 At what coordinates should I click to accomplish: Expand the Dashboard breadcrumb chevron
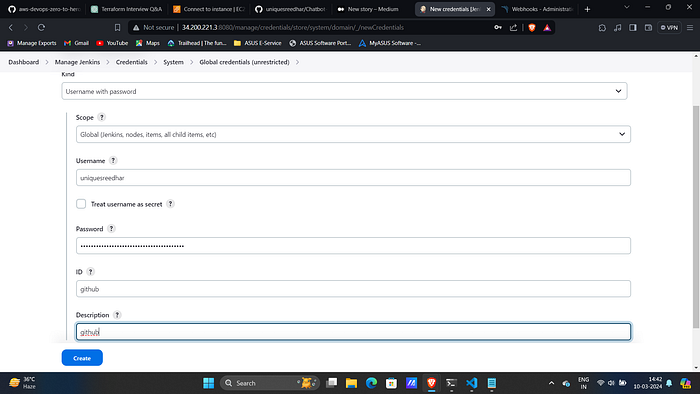tap(47, 62)
